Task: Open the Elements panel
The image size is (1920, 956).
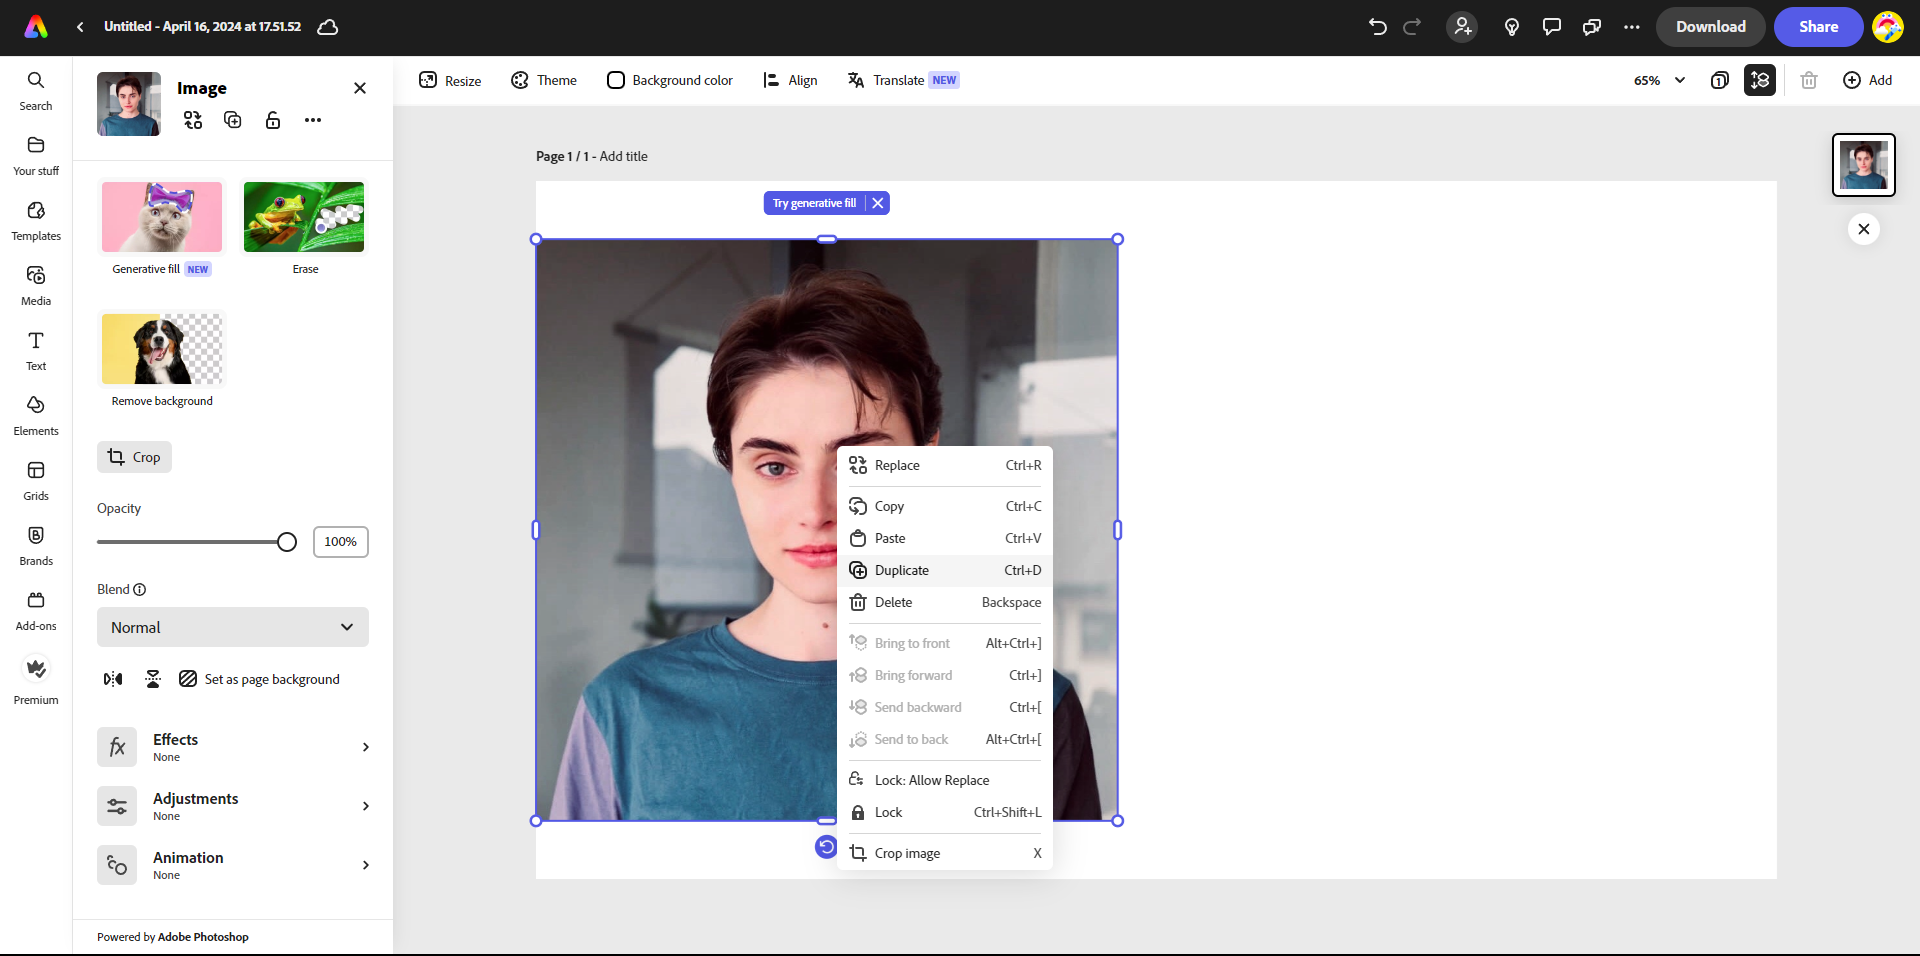Action: click(35, 413)
